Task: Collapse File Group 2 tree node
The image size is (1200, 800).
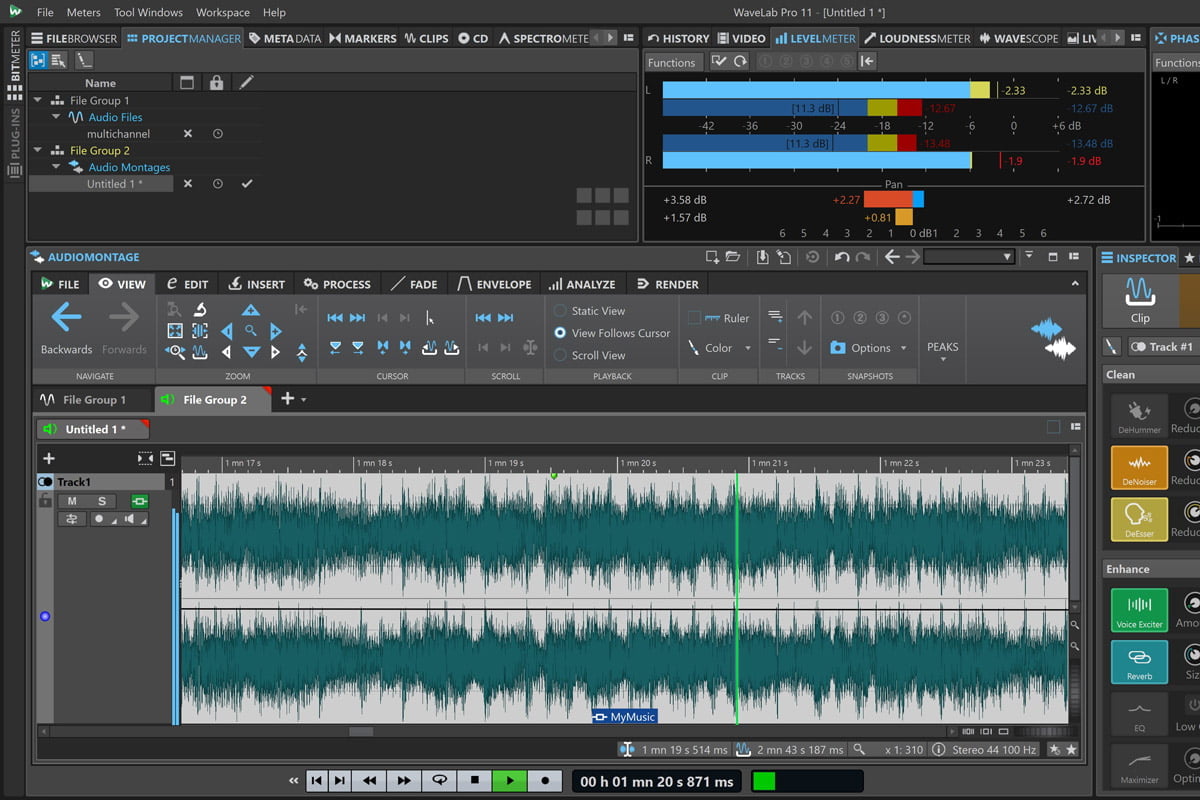Action: (x=38, y=150)
